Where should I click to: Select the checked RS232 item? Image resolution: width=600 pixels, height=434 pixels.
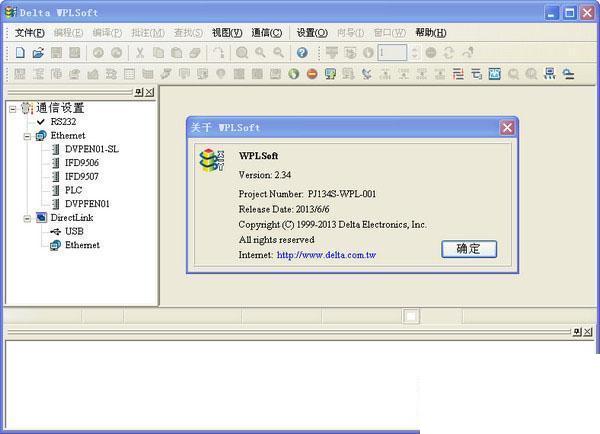tap(63, 122)
